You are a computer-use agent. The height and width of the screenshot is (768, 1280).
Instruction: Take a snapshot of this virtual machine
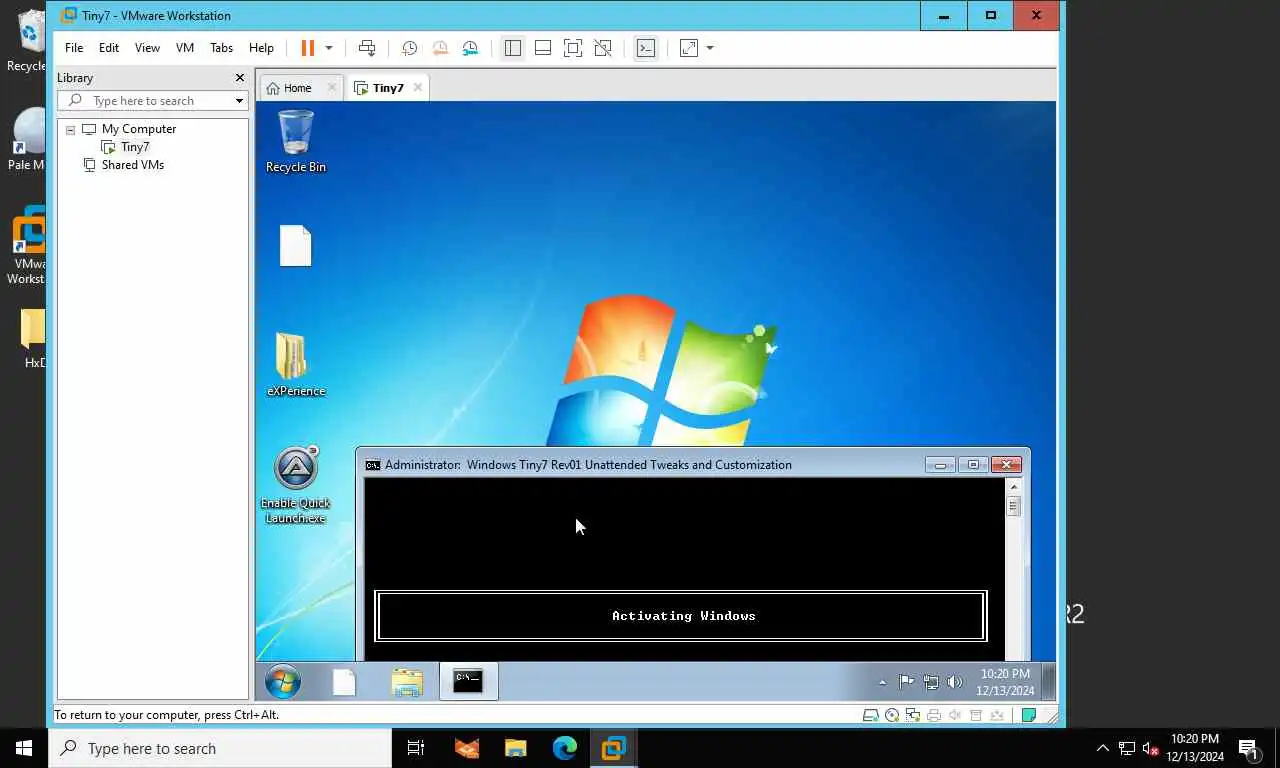pos(409,48)
